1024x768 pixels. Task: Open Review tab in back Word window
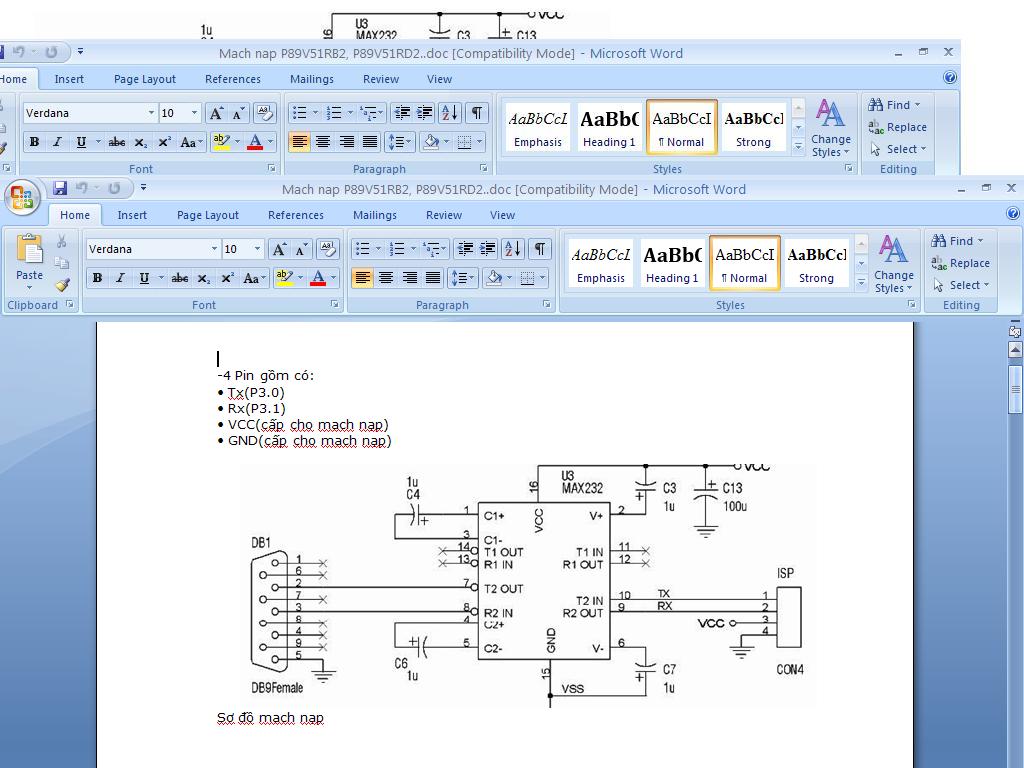tap(381, 79)
